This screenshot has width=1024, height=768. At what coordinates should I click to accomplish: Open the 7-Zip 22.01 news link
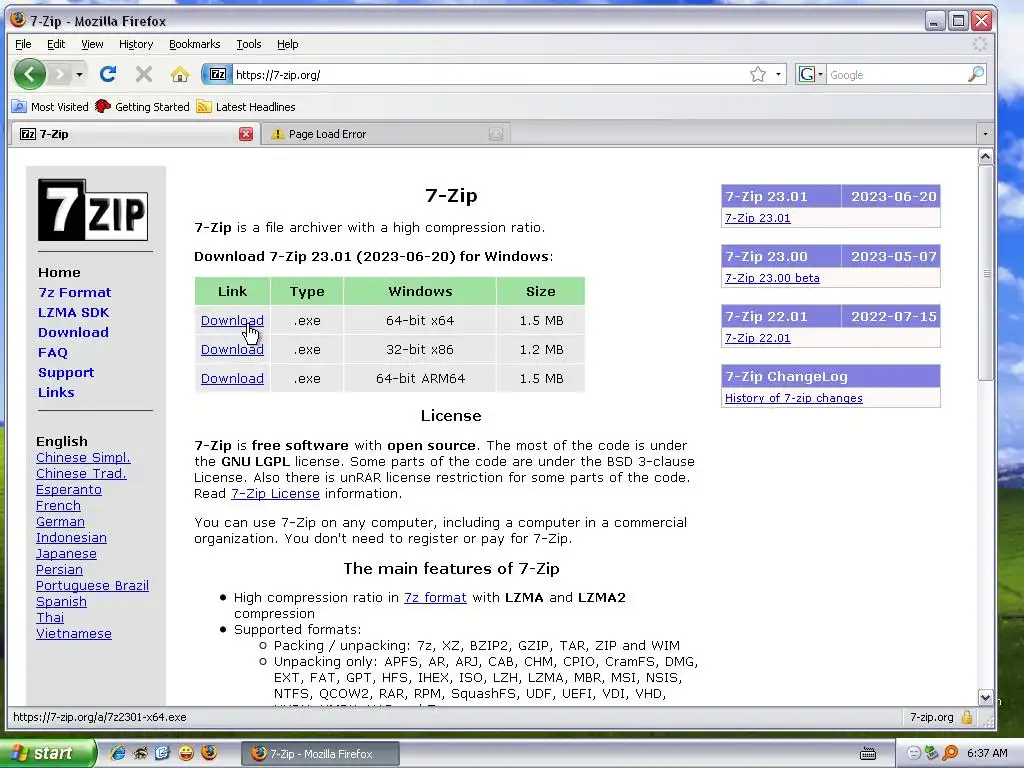[x=758, y=338]
